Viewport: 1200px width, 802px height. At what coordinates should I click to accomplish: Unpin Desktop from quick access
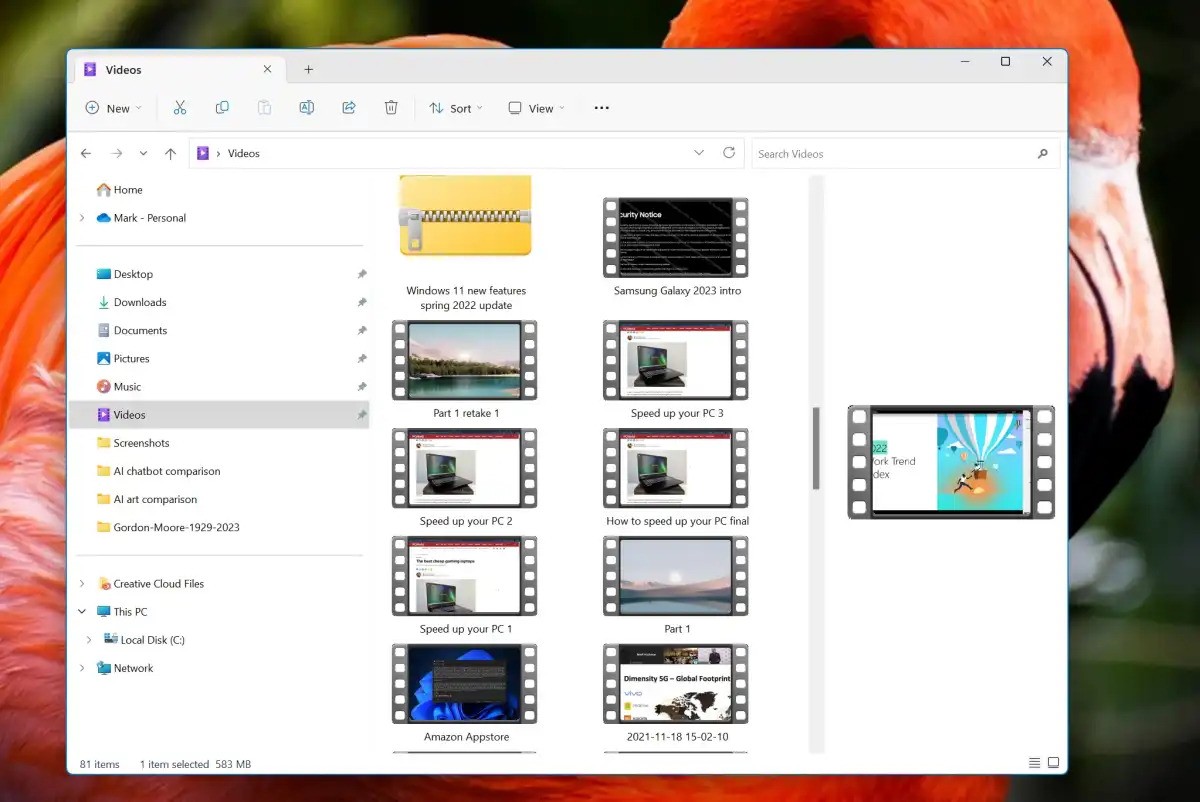tap(362, 274)
